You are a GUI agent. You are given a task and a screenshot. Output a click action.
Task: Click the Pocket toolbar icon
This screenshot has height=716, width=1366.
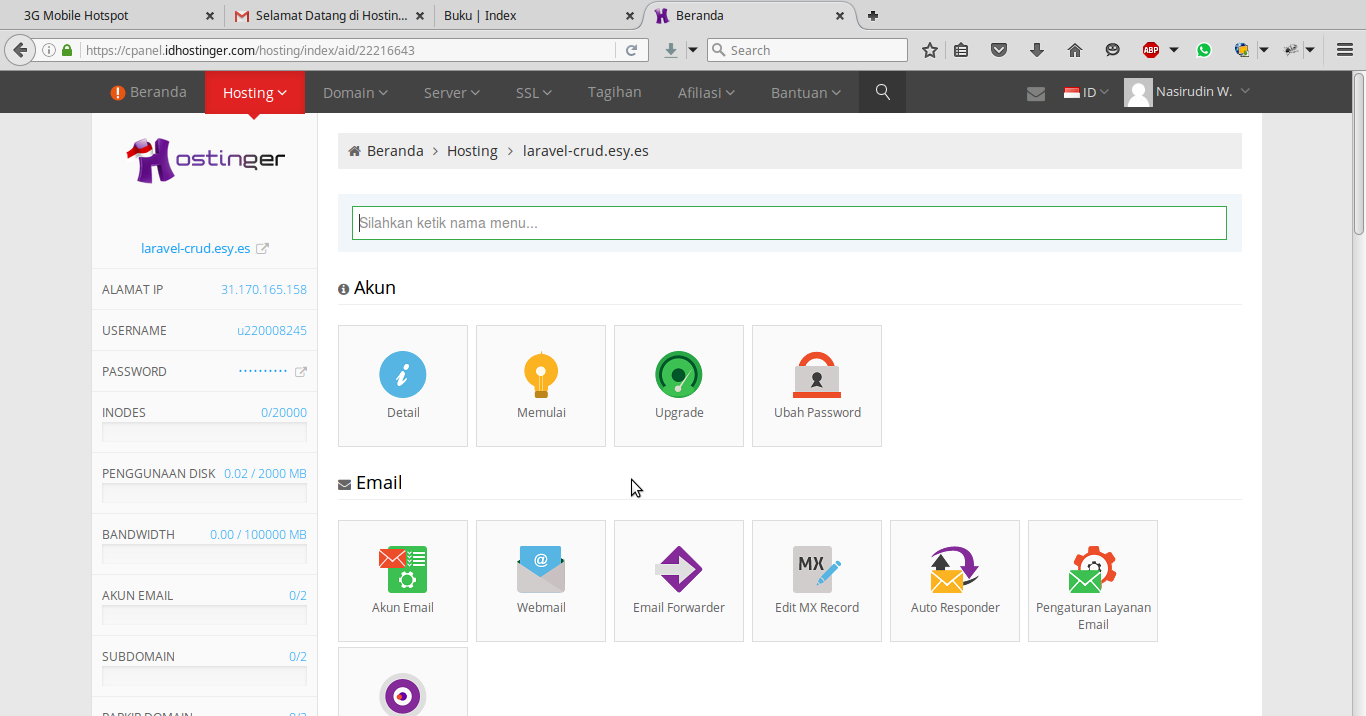coord(999,50)
